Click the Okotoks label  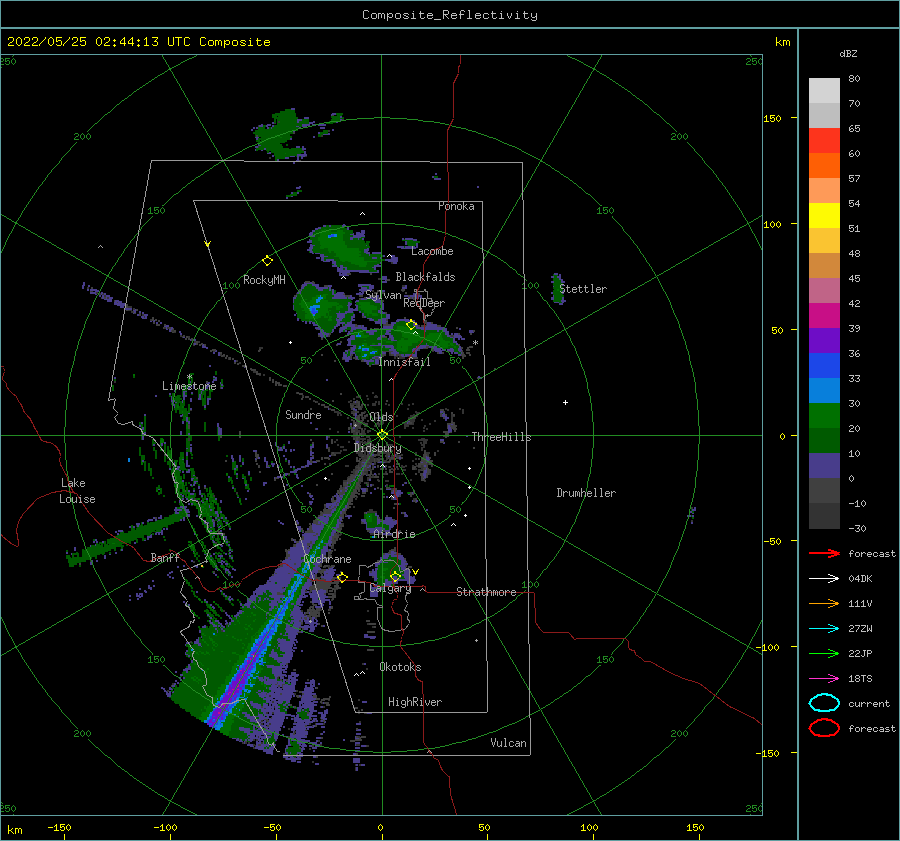(x=400, y=667)
